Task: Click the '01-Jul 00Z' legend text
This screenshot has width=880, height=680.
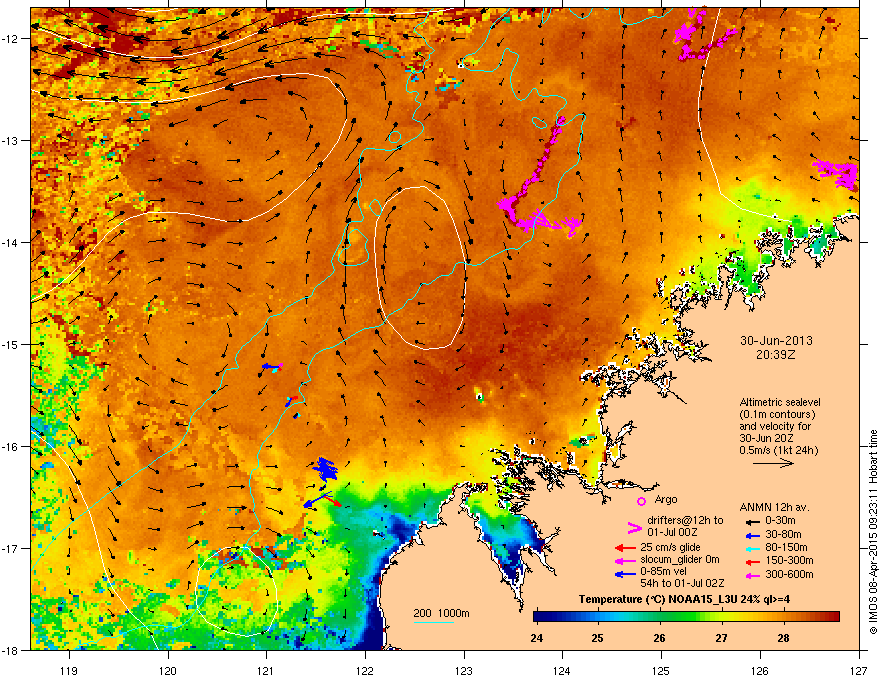Action: 672,532
